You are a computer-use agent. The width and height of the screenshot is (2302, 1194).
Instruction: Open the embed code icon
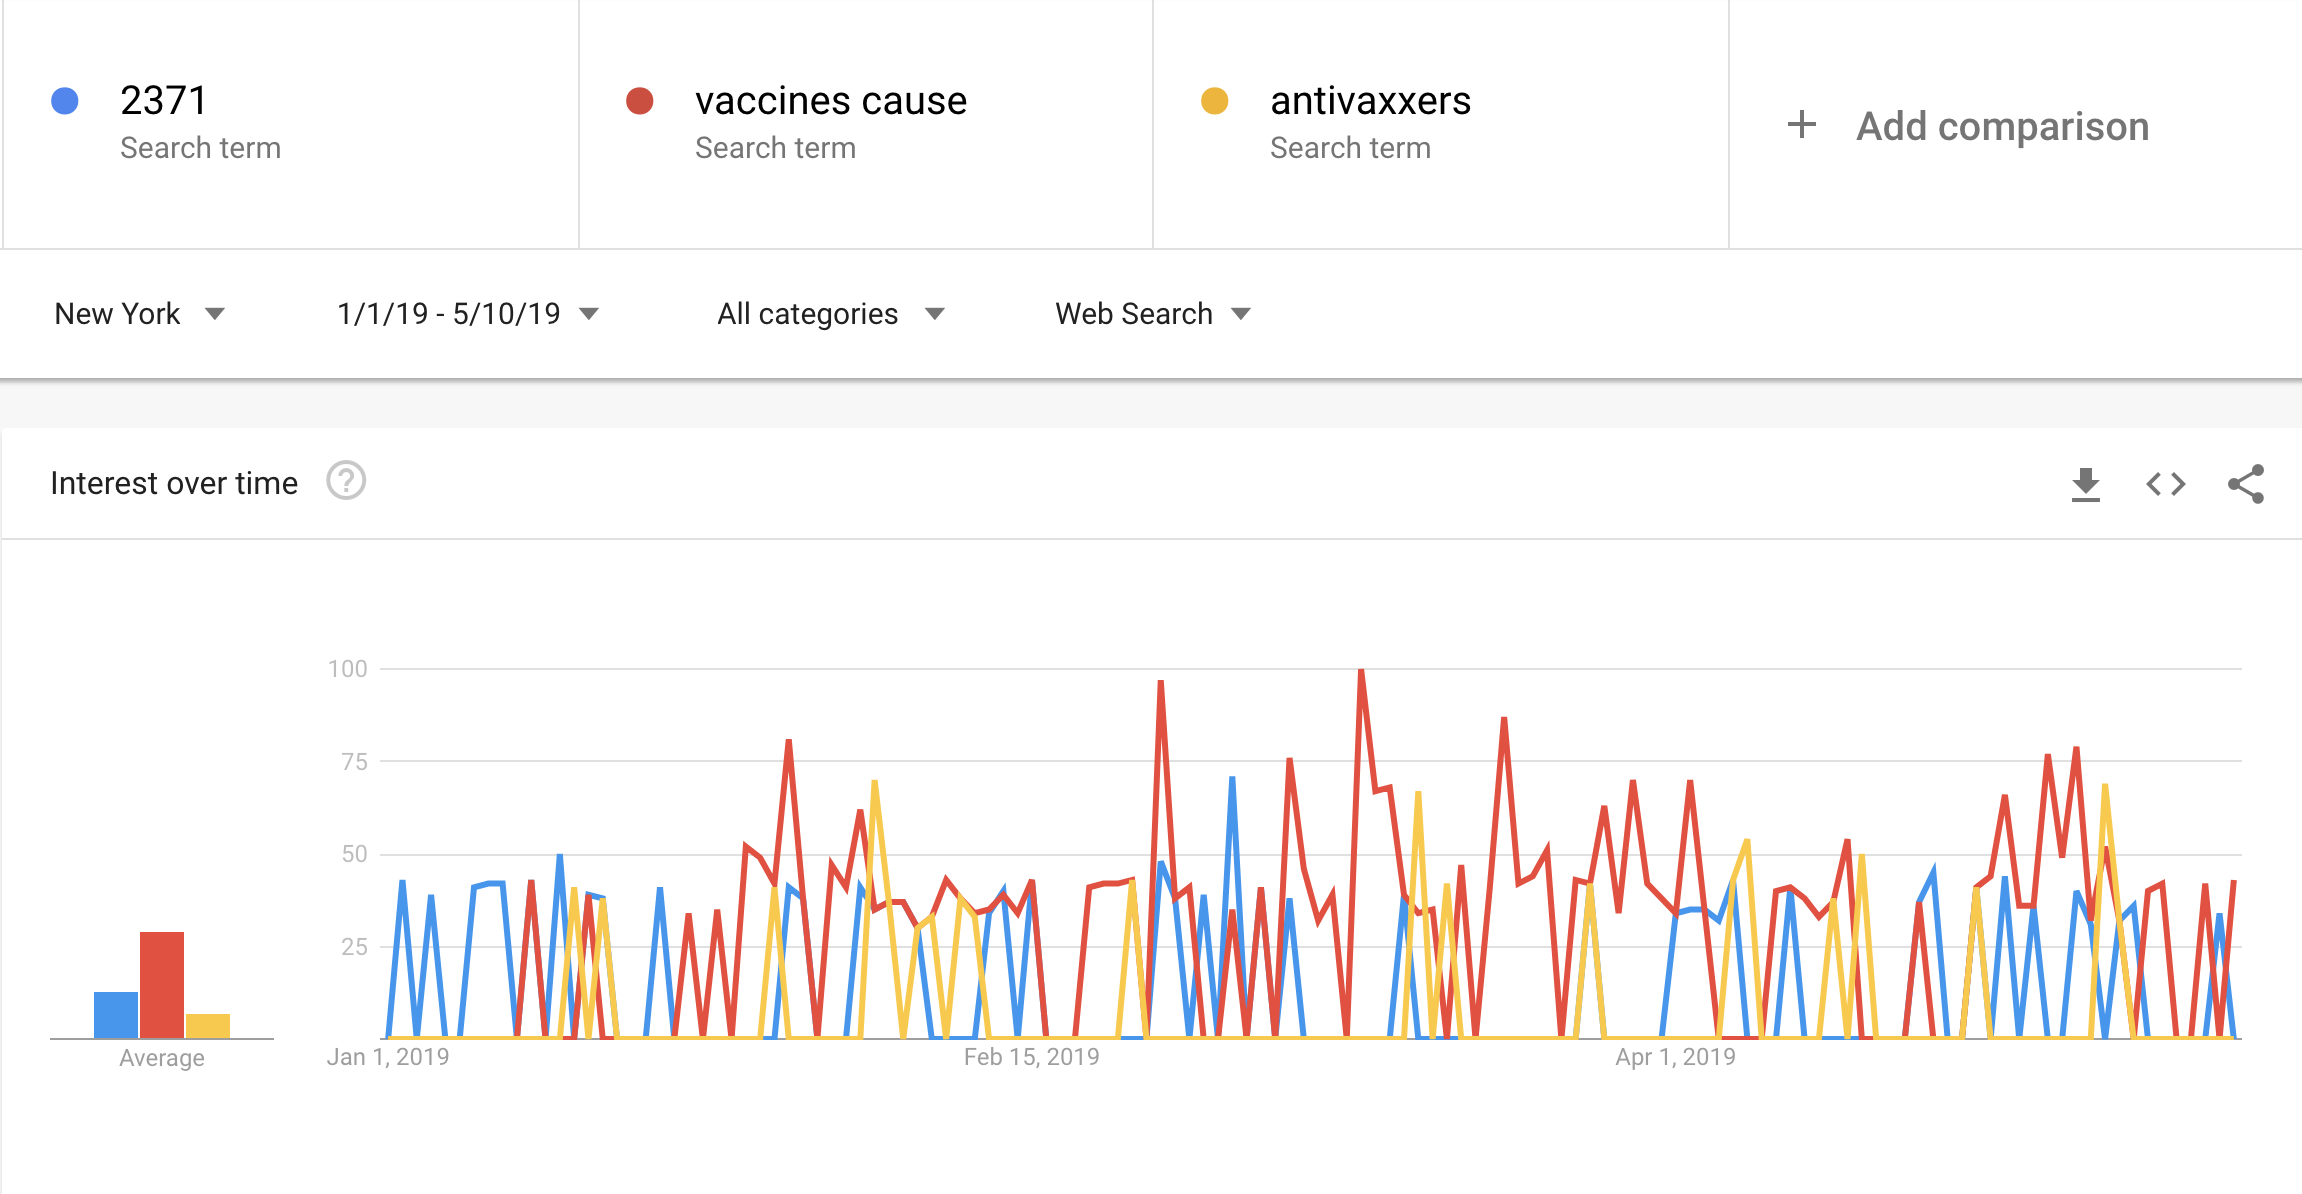[x=2166, y=484]
